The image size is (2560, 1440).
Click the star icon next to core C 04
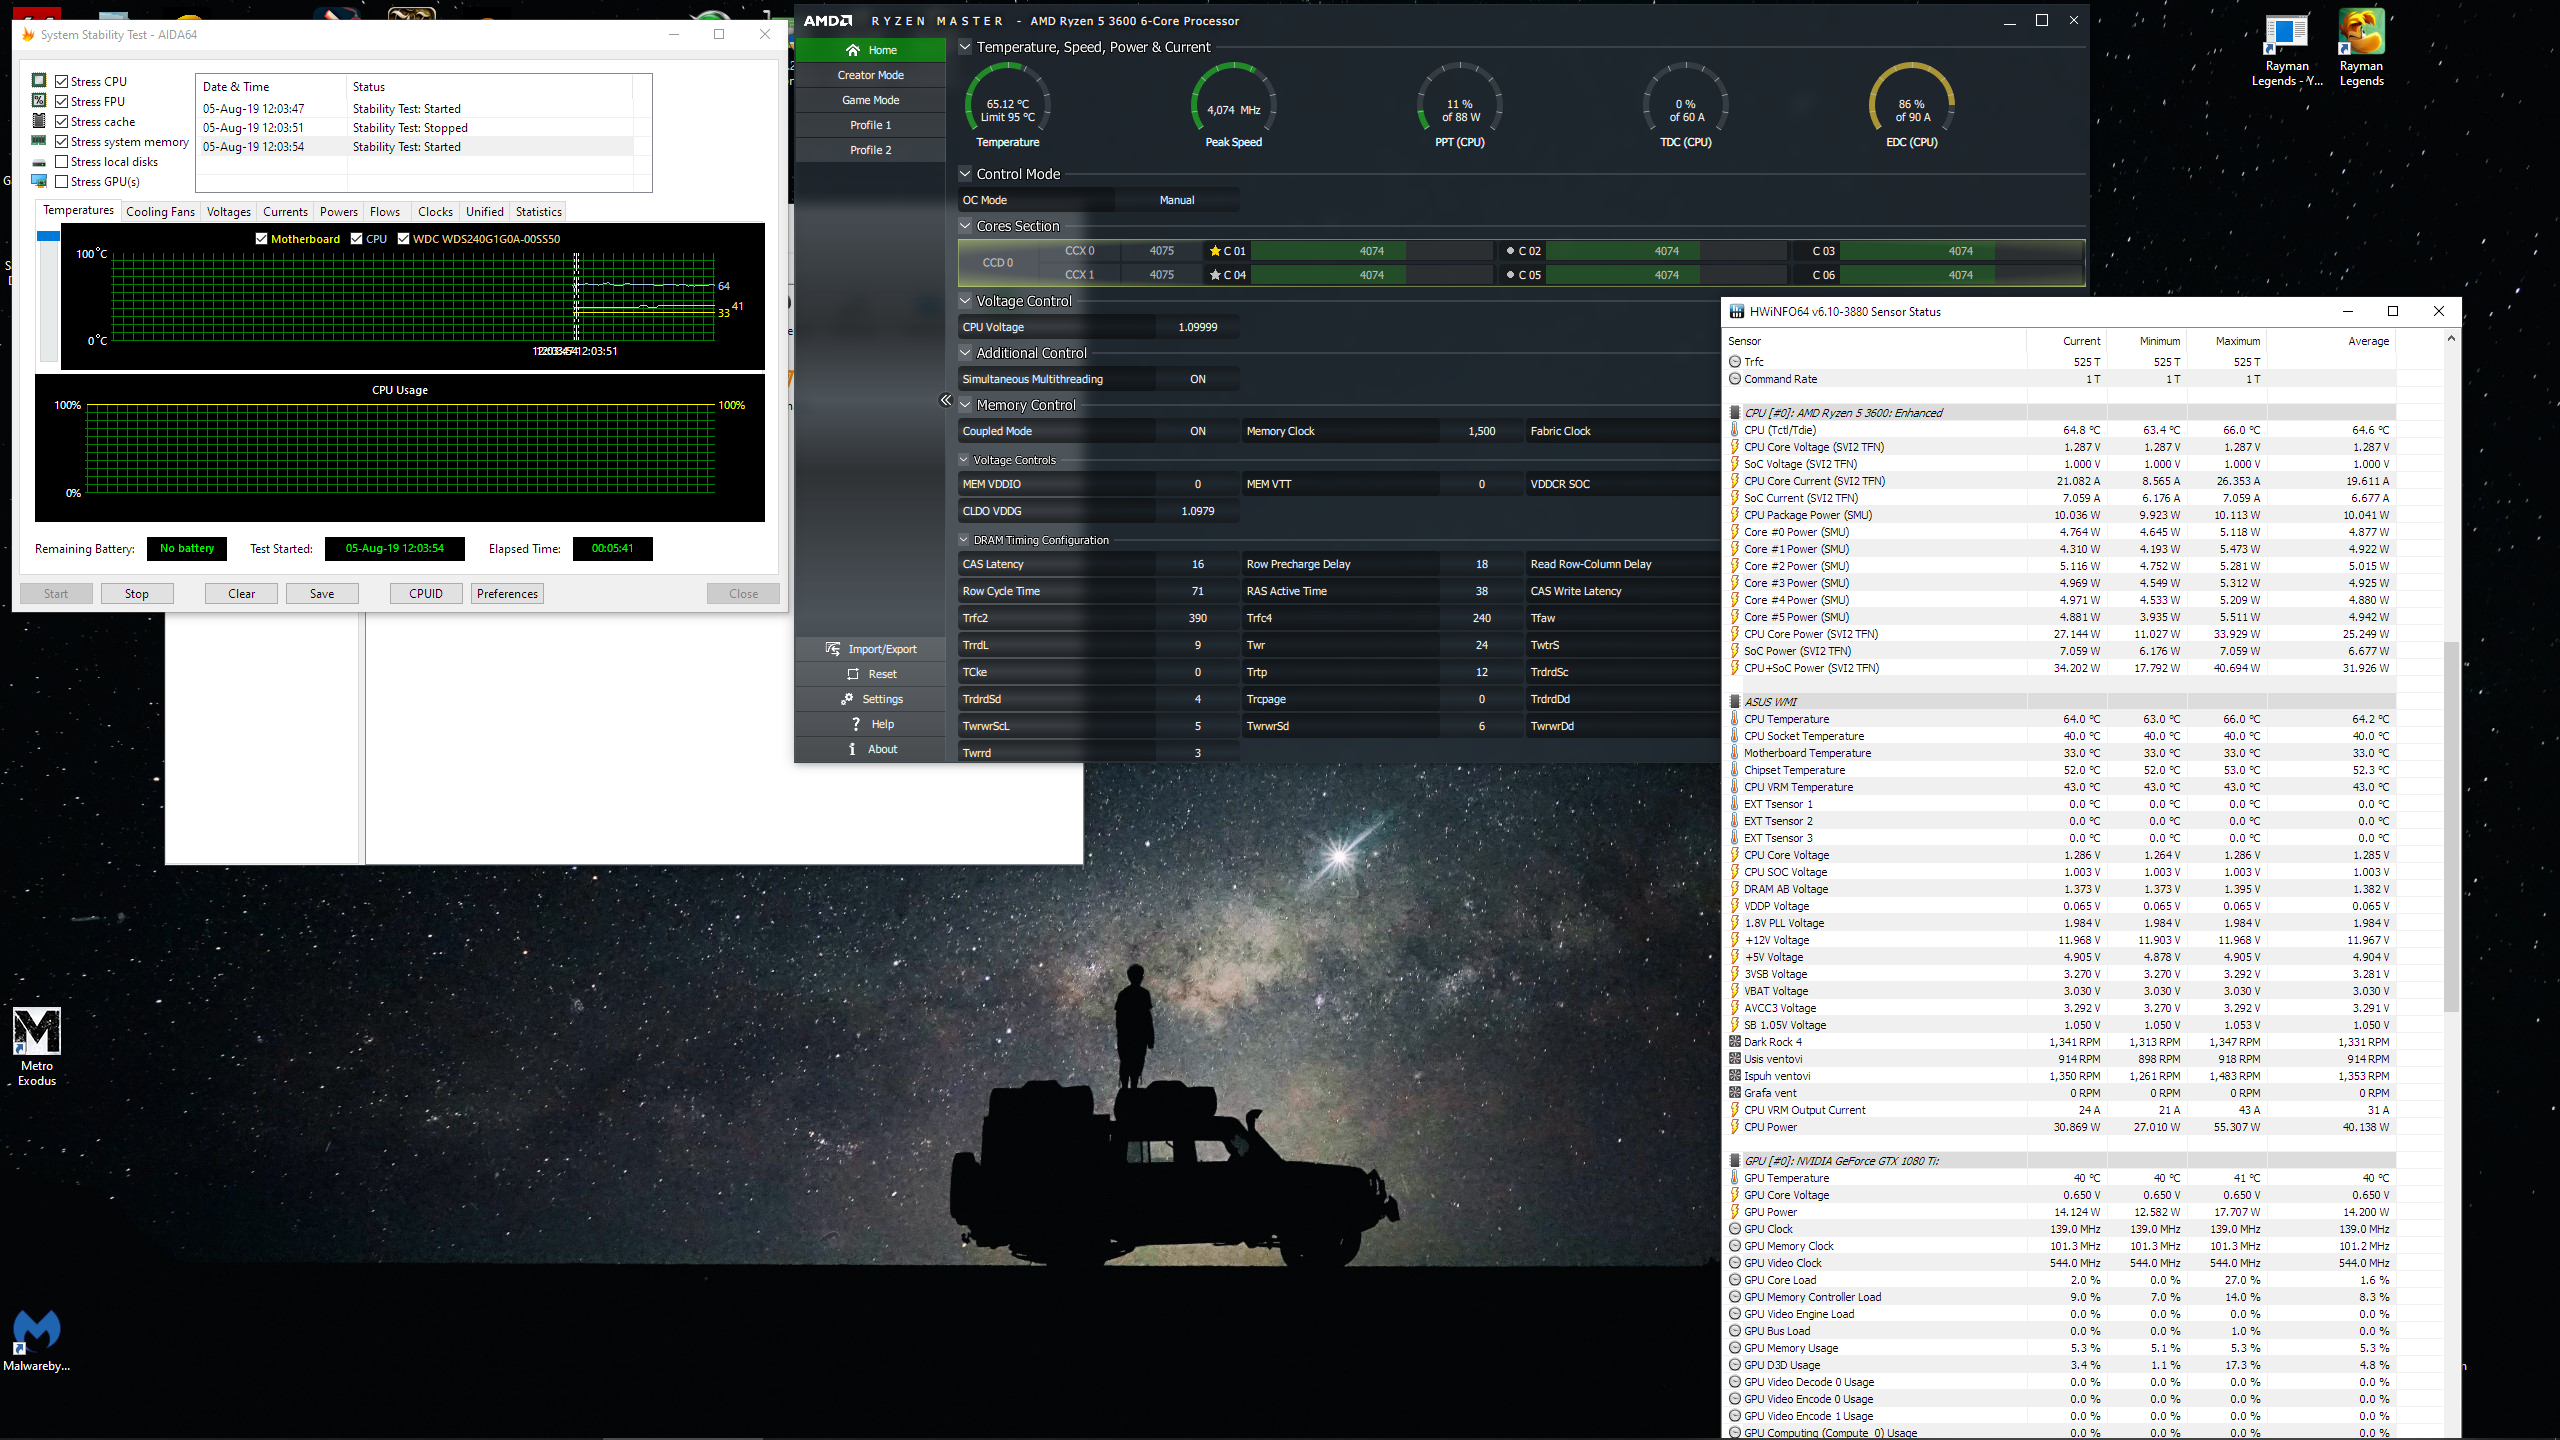1215,275
